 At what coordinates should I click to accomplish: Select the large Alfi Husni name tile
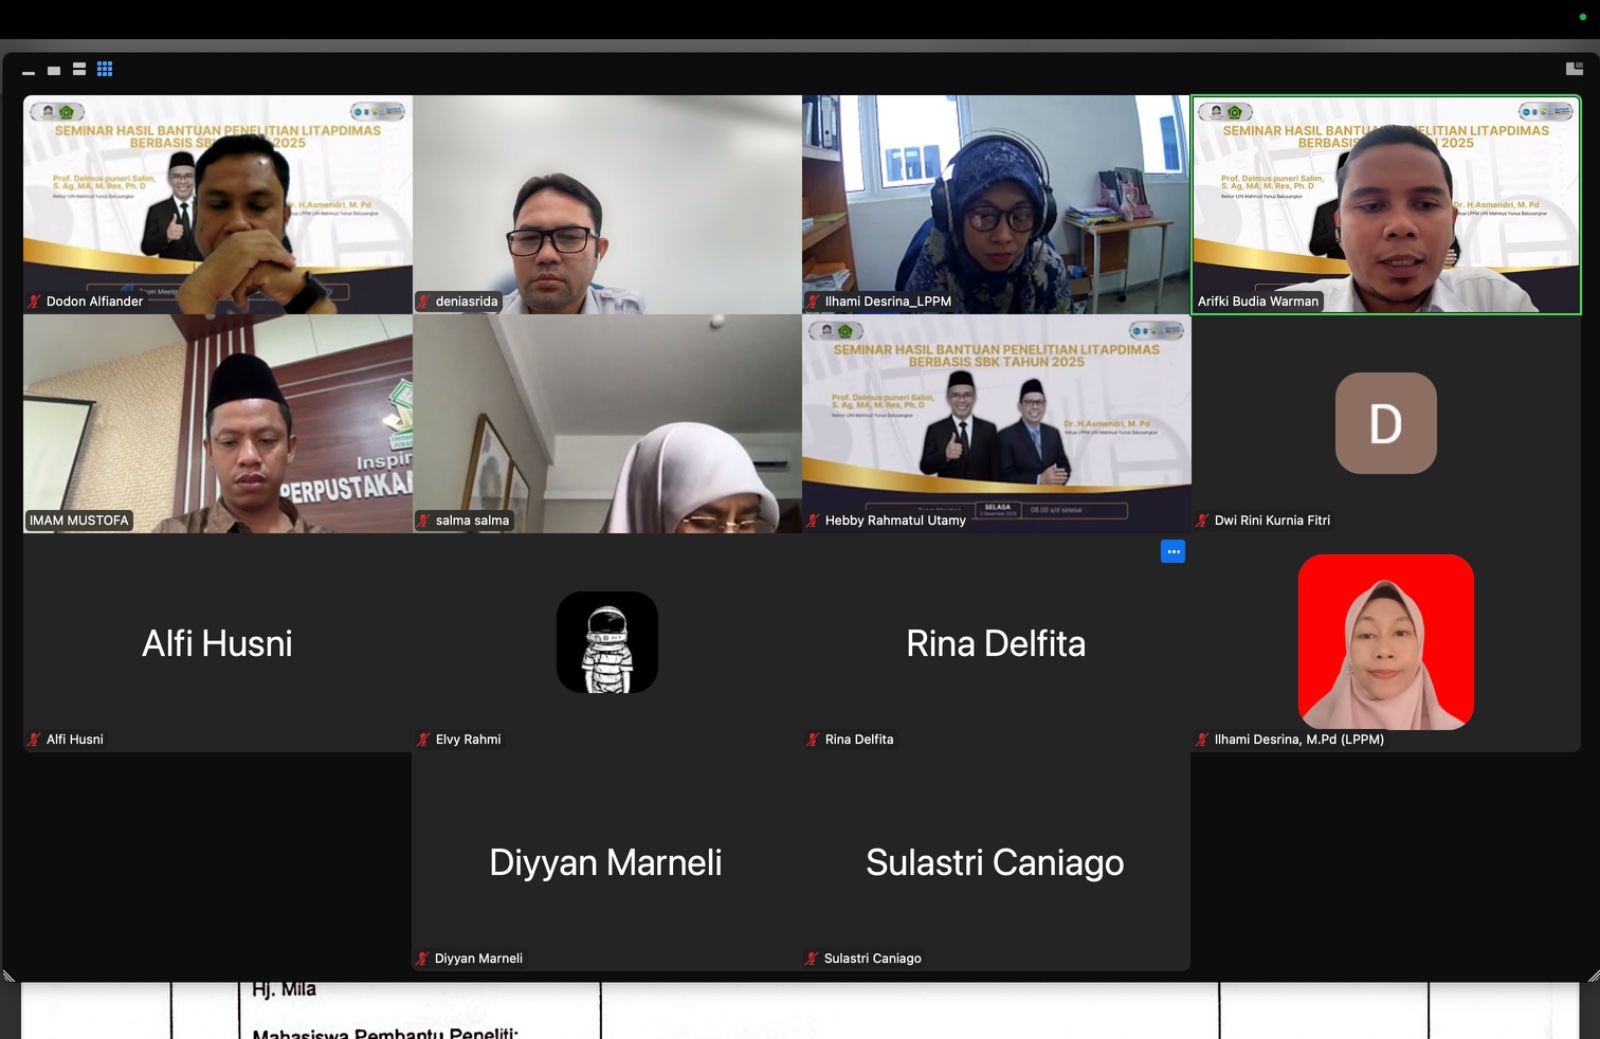217,643
